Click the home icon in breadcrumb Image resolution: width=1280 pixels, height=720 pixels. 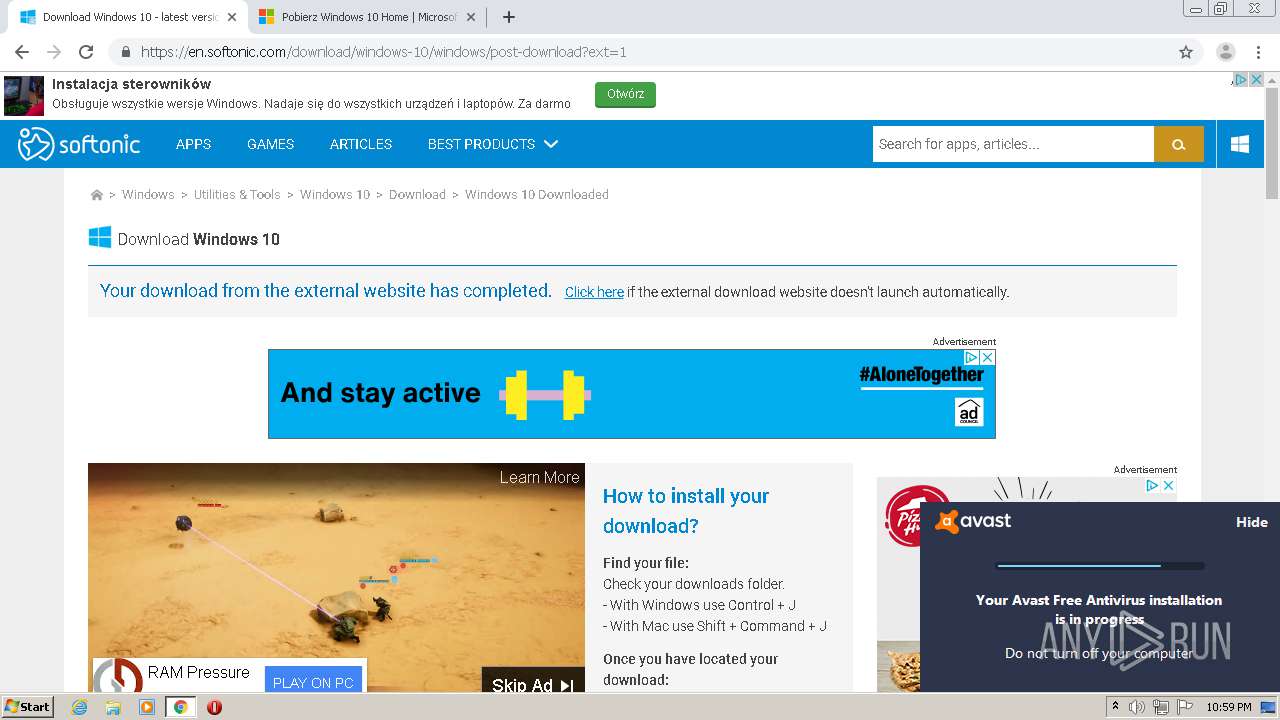pyautogui.click(x=97, y=195)
